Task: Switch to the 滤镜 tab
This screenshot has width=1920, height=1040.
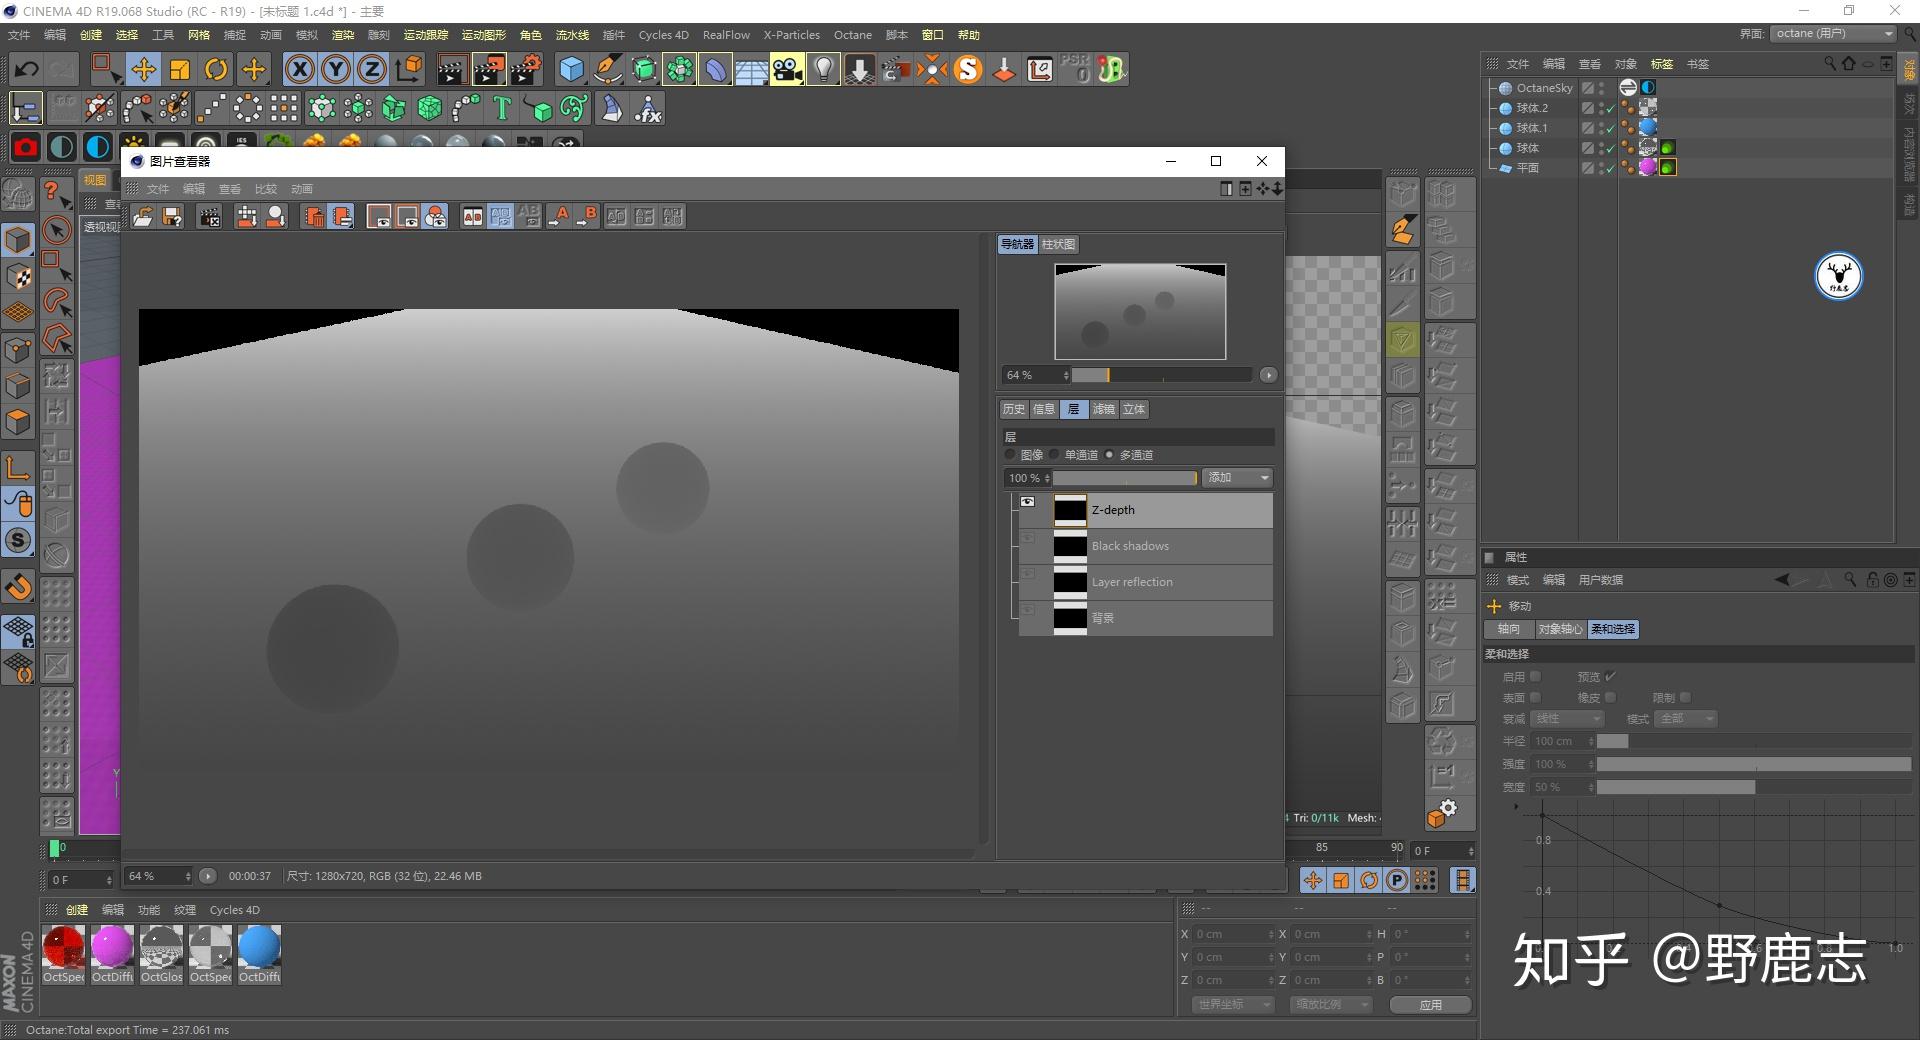Action: click(x=1103, y=409)
